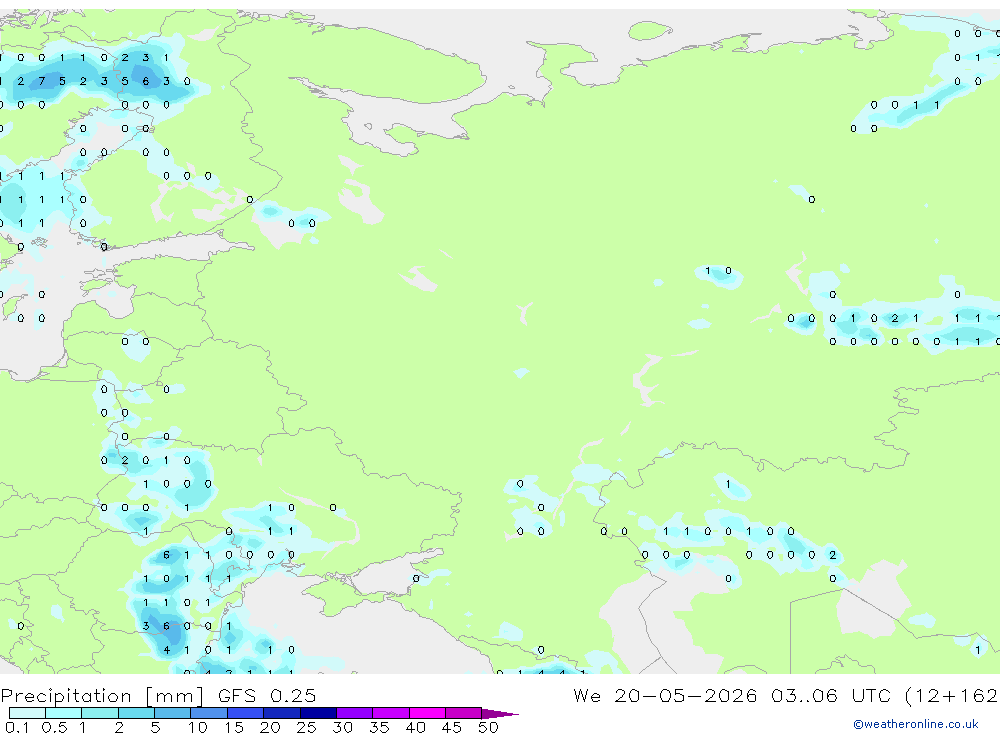Pick the violet legend swatch between 30 and 35
Image resolution: width=1000 pixels, height=733 pixels.
355,713
